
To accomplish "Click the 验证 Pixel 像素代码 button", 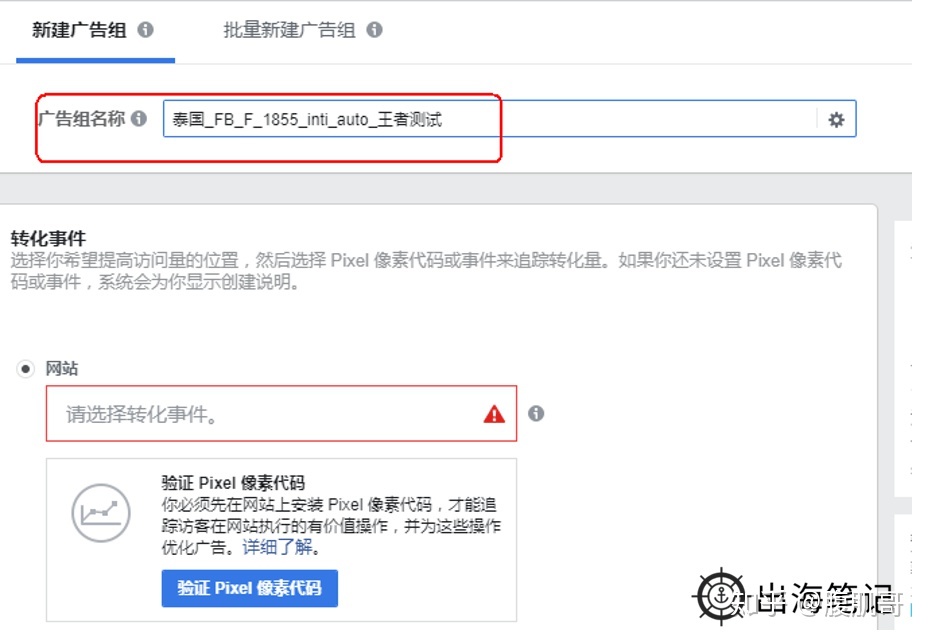I will (x=250, y=589).
